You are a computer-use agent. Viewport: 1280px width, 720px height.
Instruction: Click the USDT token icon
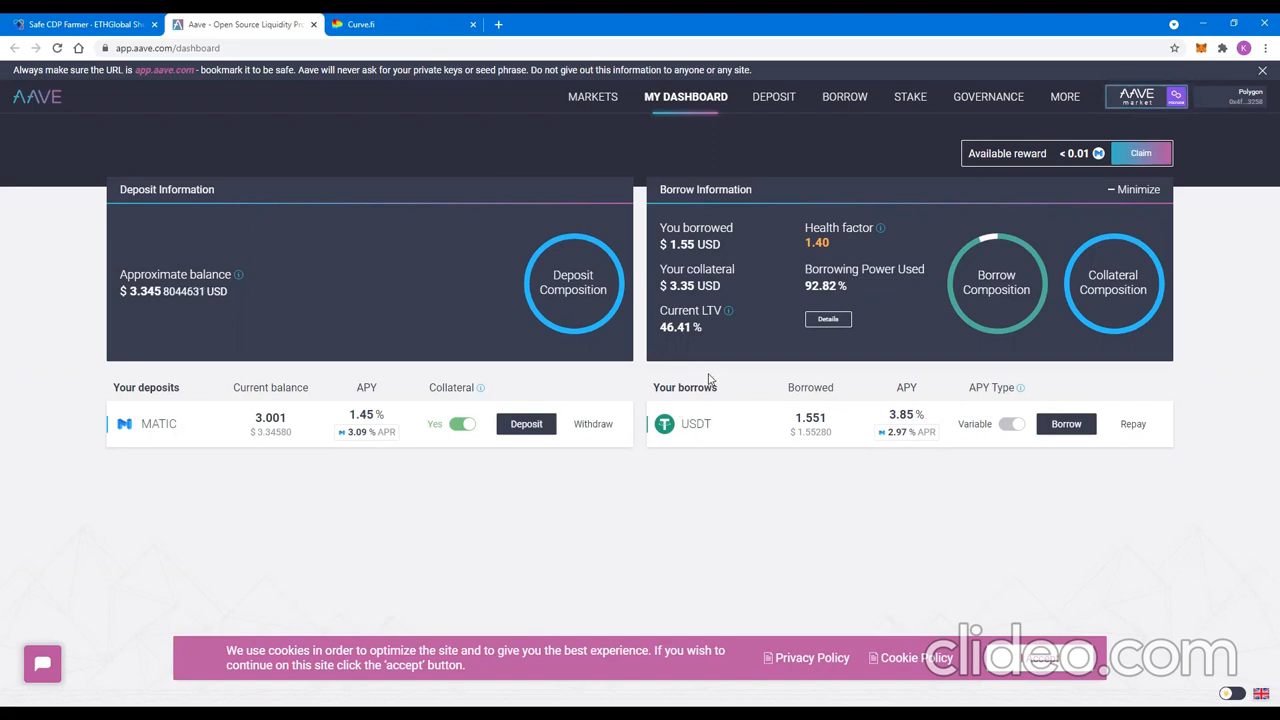[664, 424]
